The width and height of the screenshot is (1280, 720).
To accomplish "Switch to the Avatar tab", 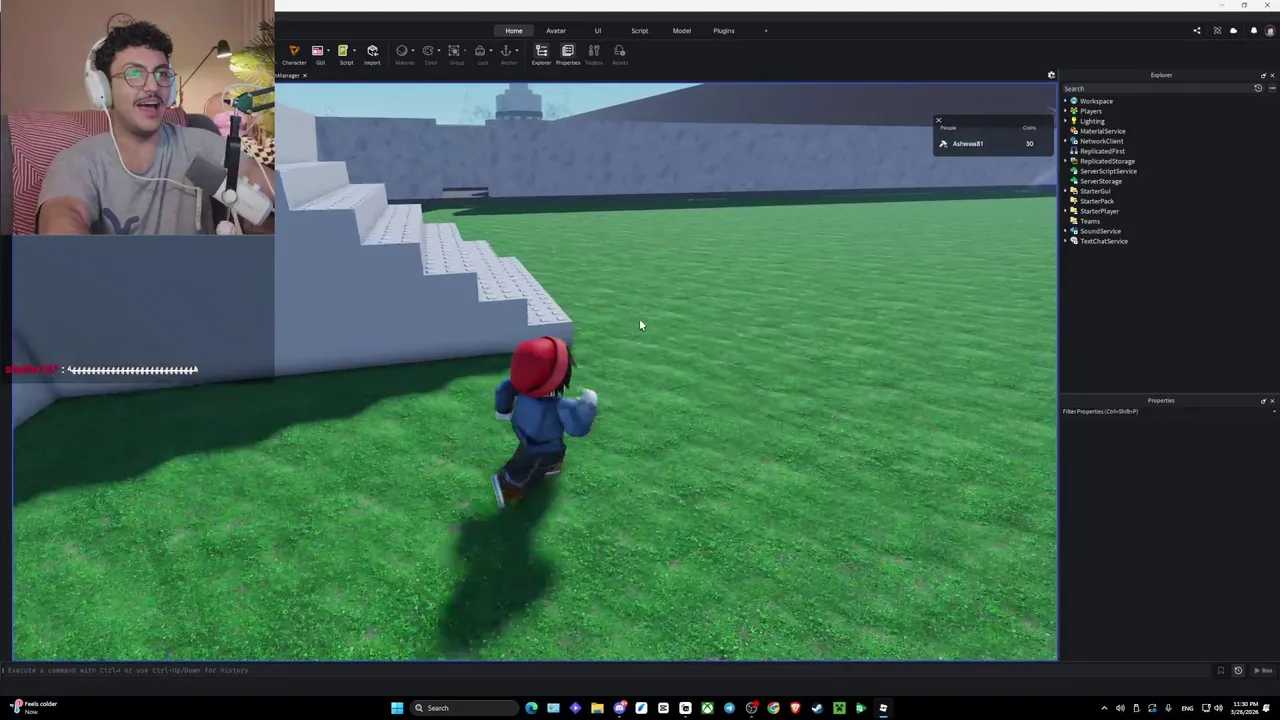I will [556, 31].
